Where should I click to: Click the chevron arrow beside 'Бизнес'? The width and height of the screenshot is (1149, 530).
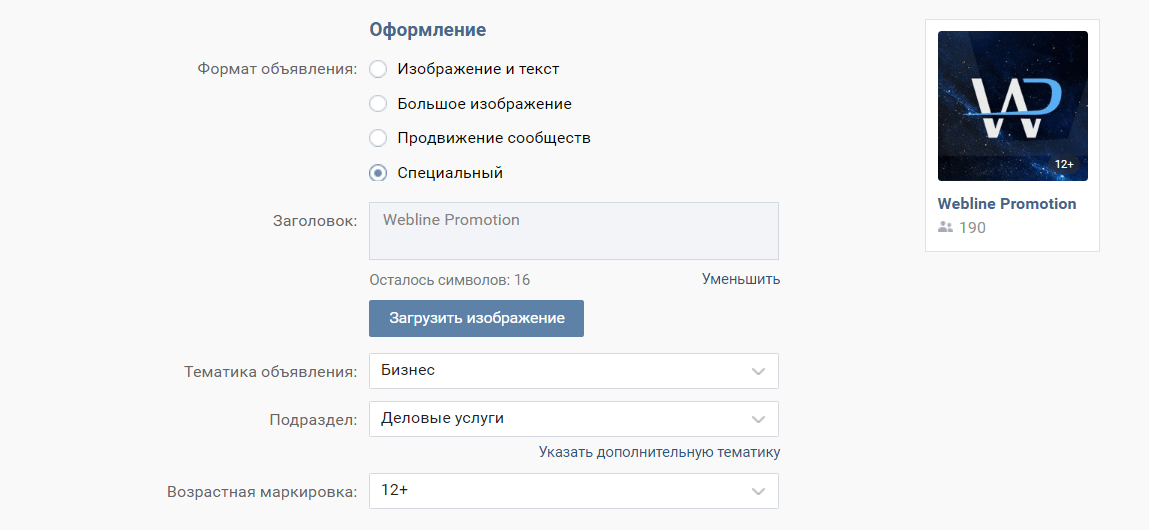click(x=758, y=371)
